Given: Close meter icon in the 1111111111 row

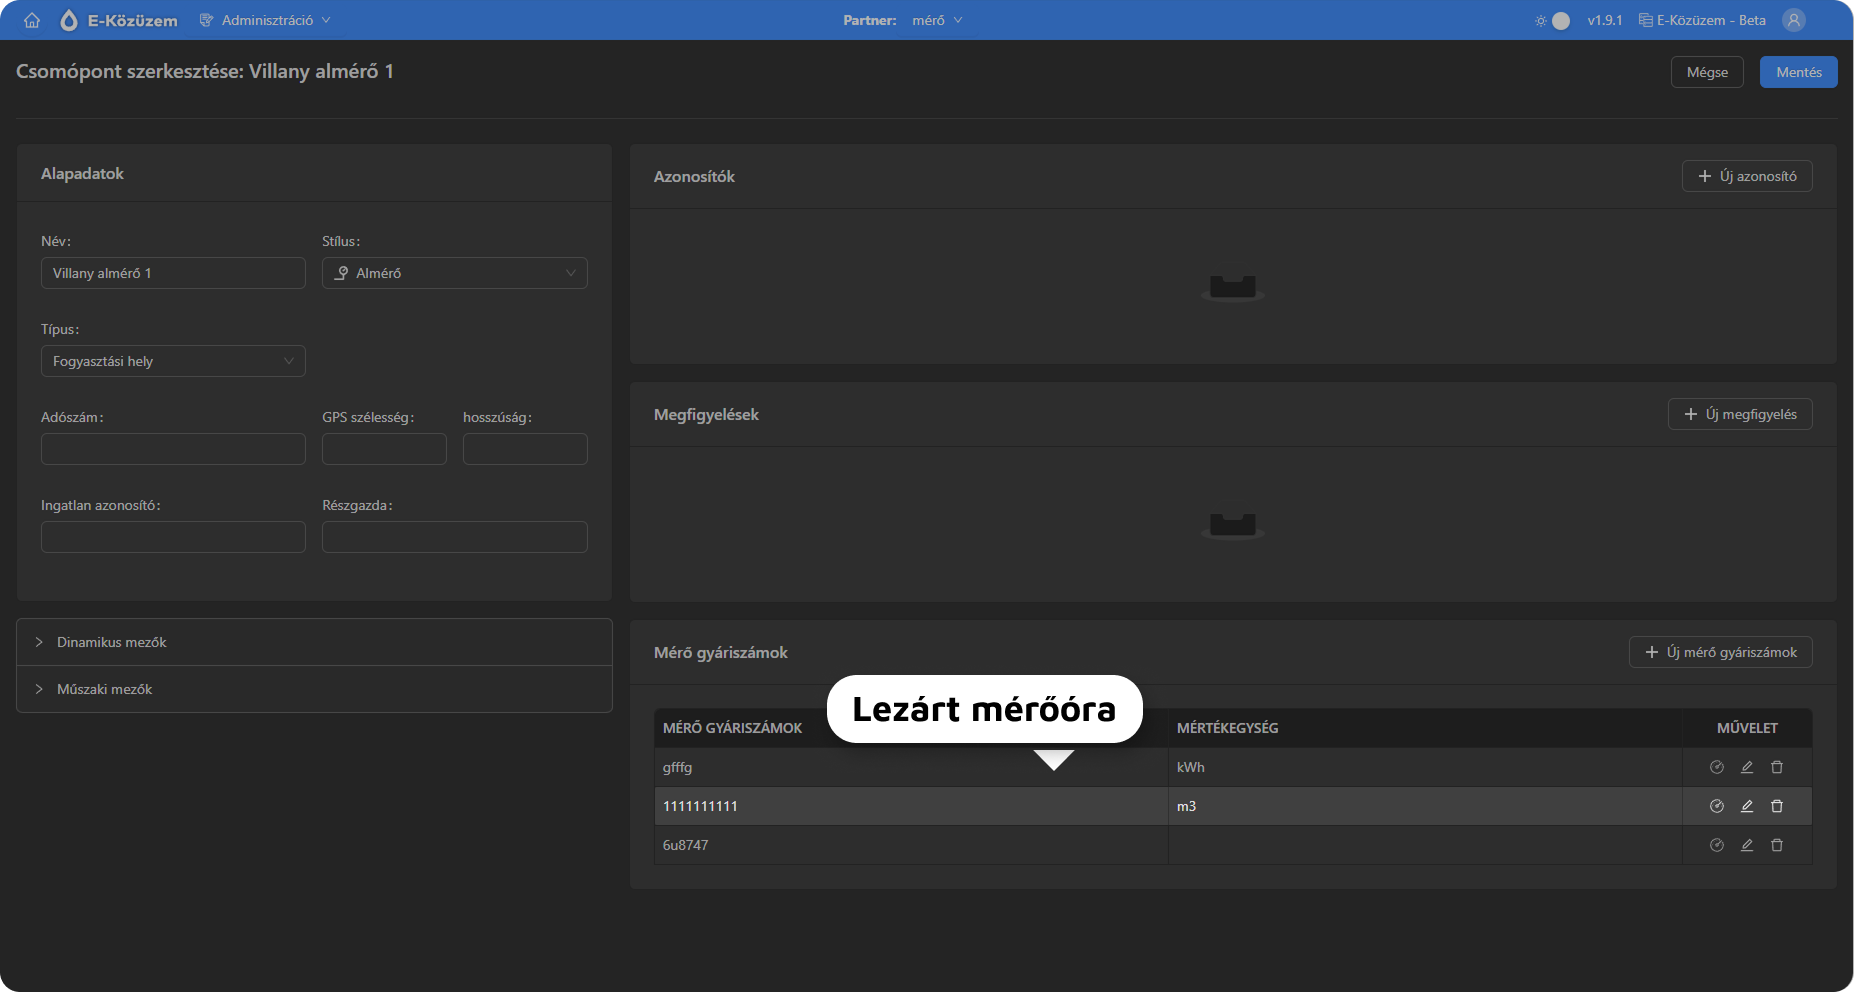Looking at the screenshot, I should [1717, 806].
